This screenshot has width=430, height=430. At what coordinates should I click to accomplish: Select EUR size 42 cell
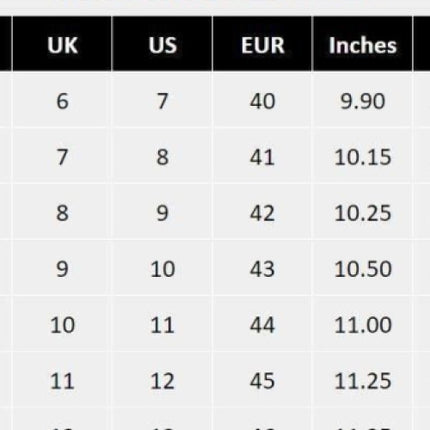(262, 213)
